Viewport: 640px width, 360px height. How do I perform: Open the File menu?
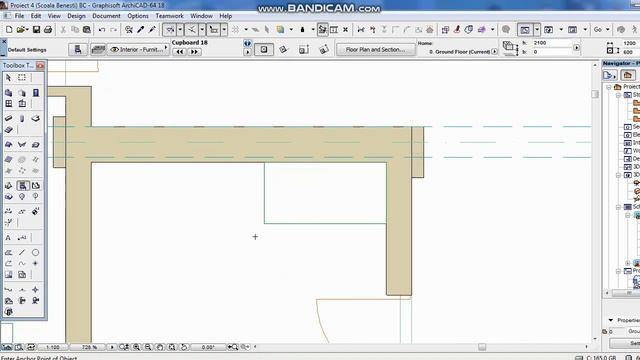(x=19, y=16)
